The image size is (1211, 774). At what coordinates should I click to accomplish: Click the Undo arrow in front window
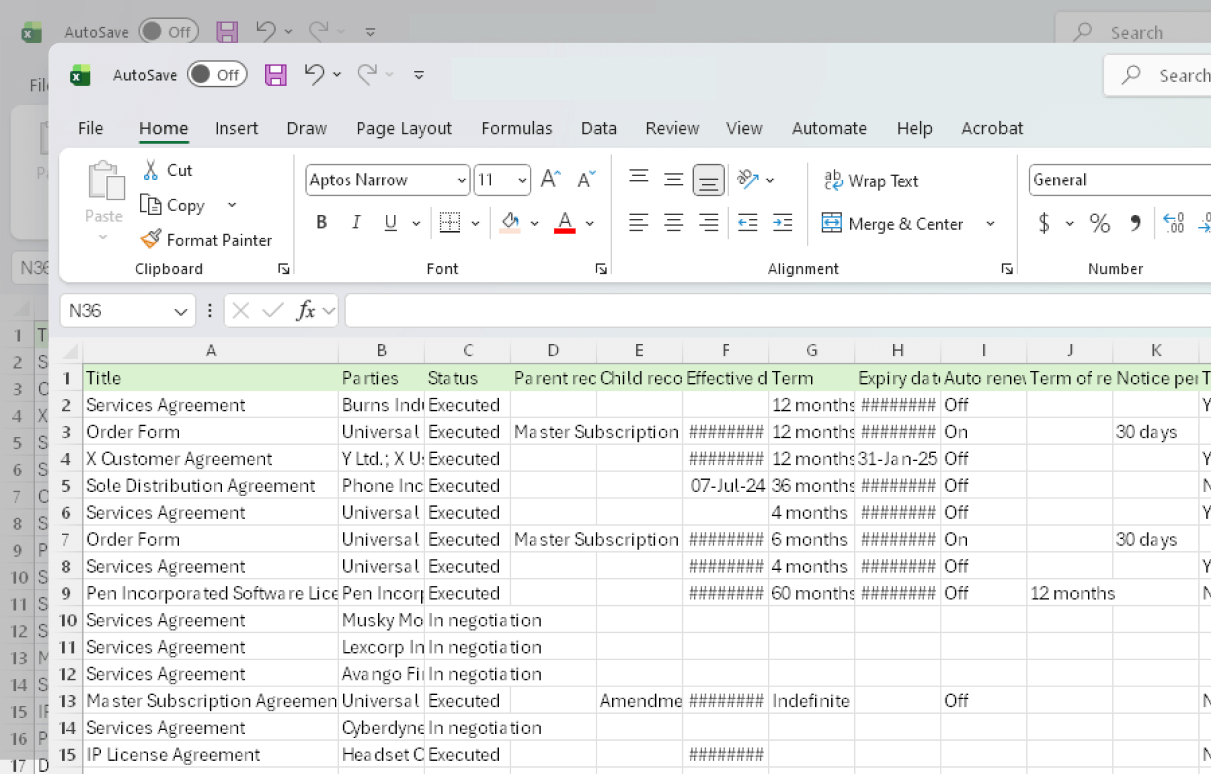point(315,74)
